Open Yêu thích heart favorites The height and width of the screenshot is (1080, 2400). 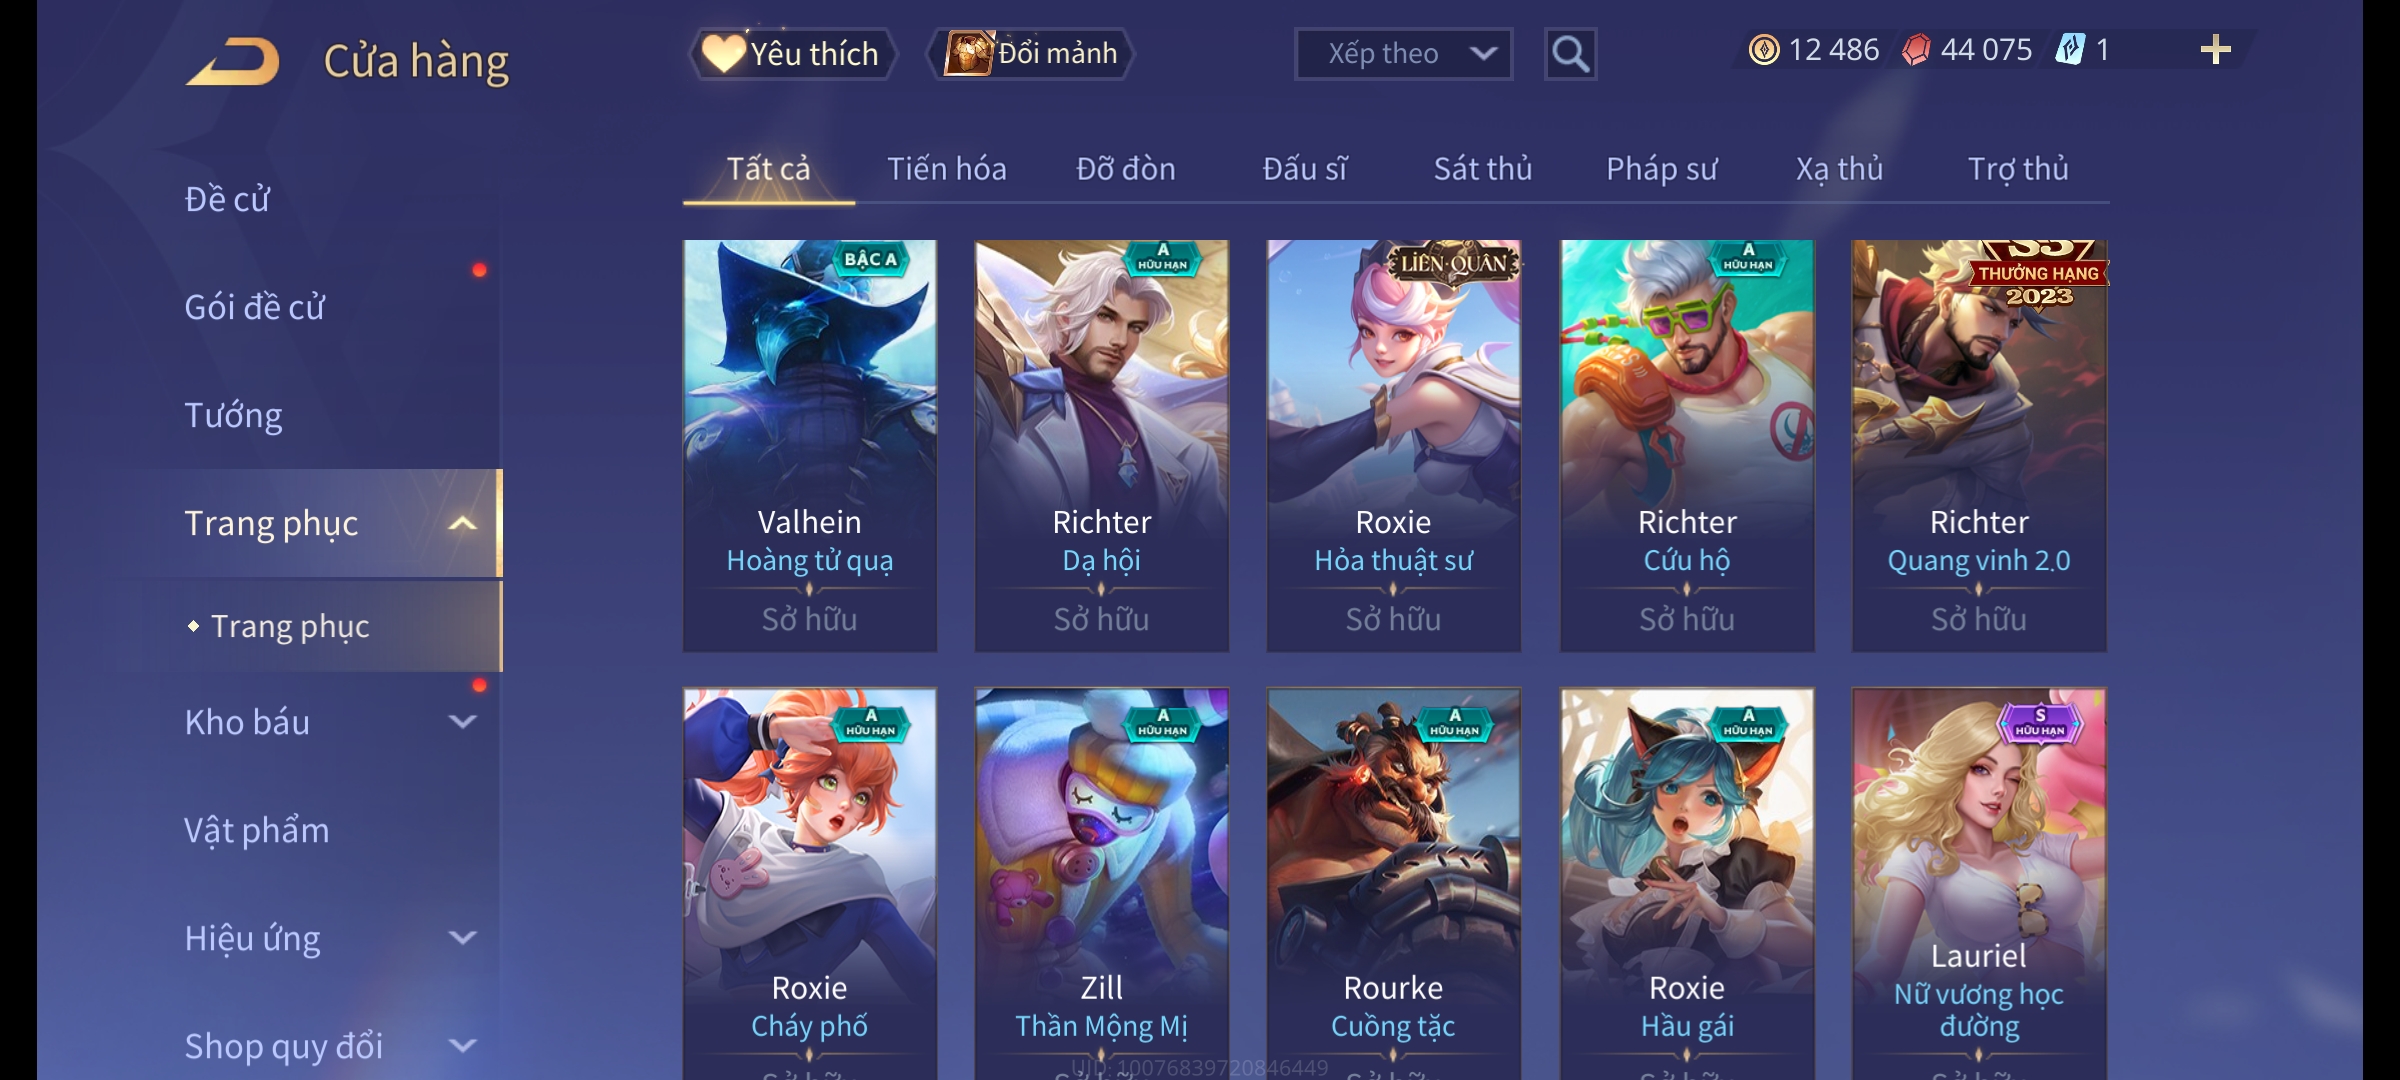793,54
